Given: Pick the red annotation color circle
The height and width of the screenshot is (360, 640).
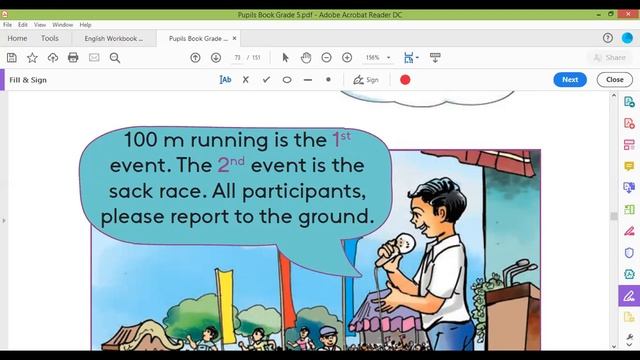Looking at the screenshot, I should point(405,80).
